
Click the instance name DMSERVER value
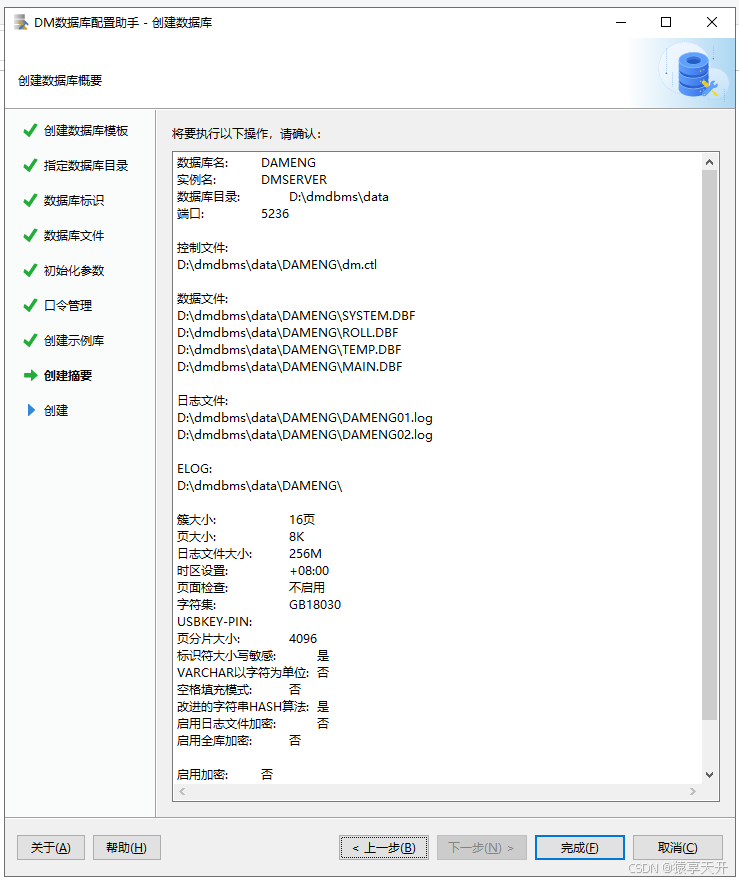pyautogui.click(x=294, y=179)
